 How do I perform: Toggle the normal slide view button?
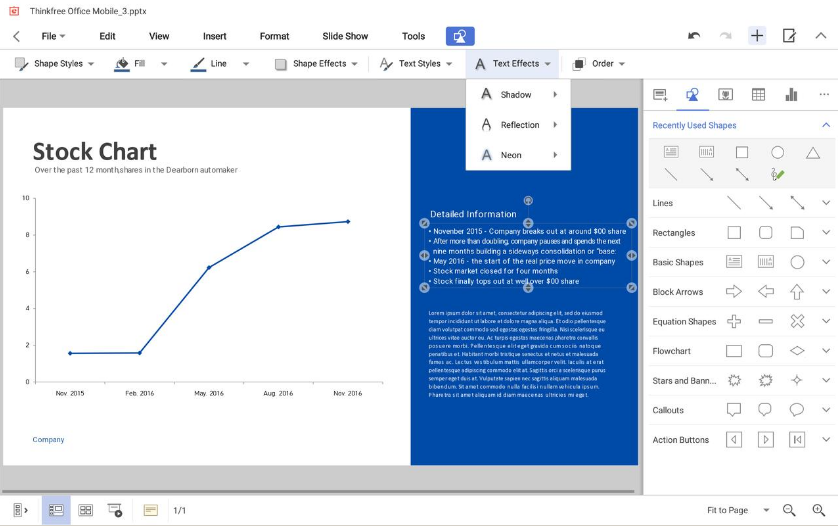coord(56,510)
